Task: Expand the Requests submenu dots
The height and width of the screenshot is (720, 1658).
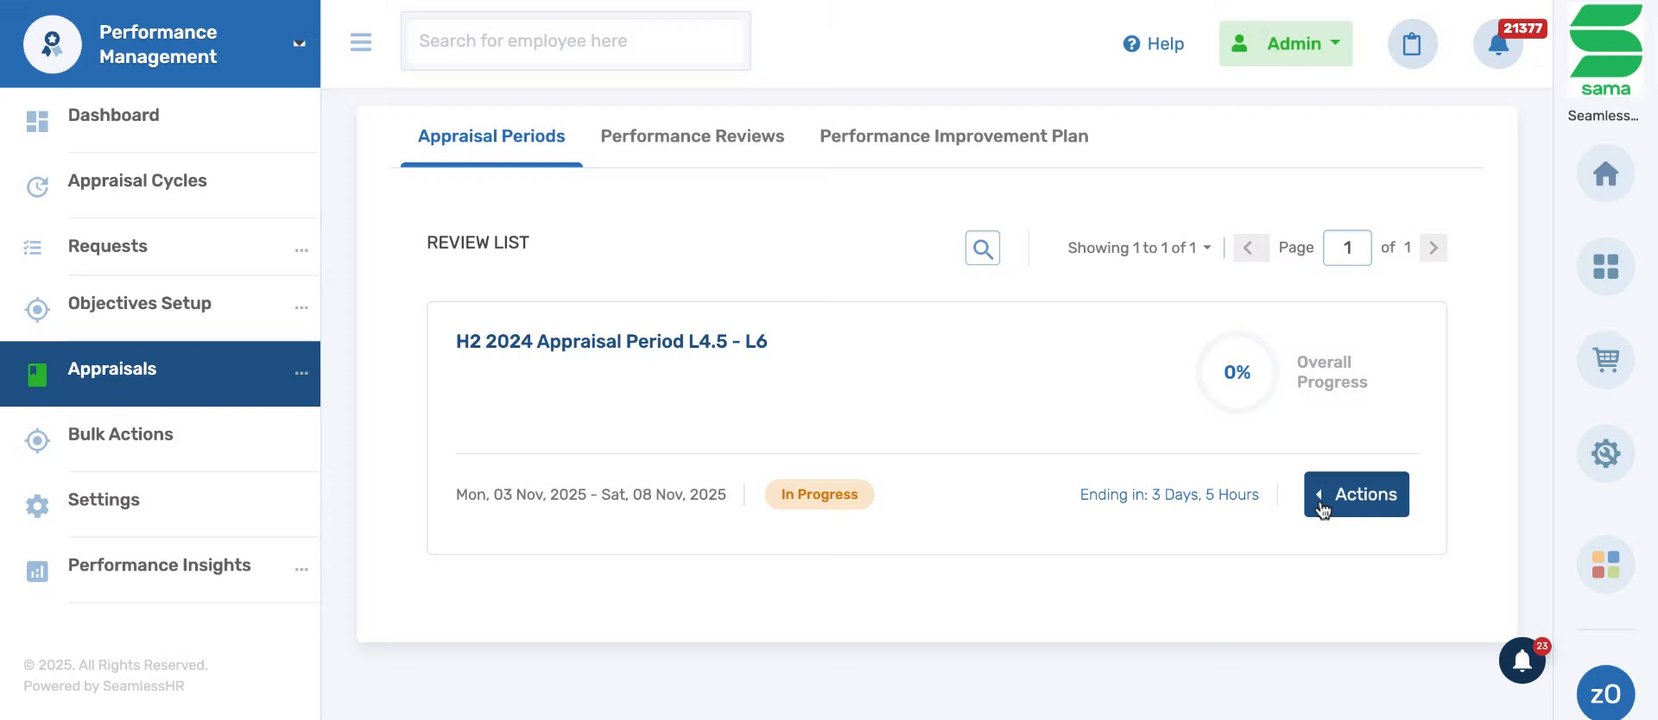Action: click(301, 250)
